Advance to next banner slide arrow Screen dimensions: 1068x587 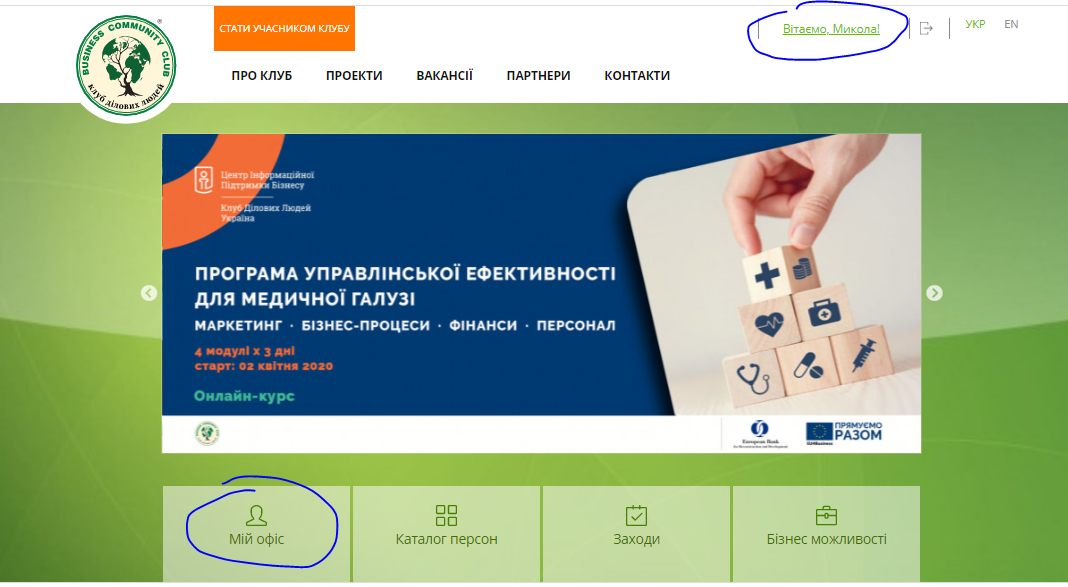[934, 293]
